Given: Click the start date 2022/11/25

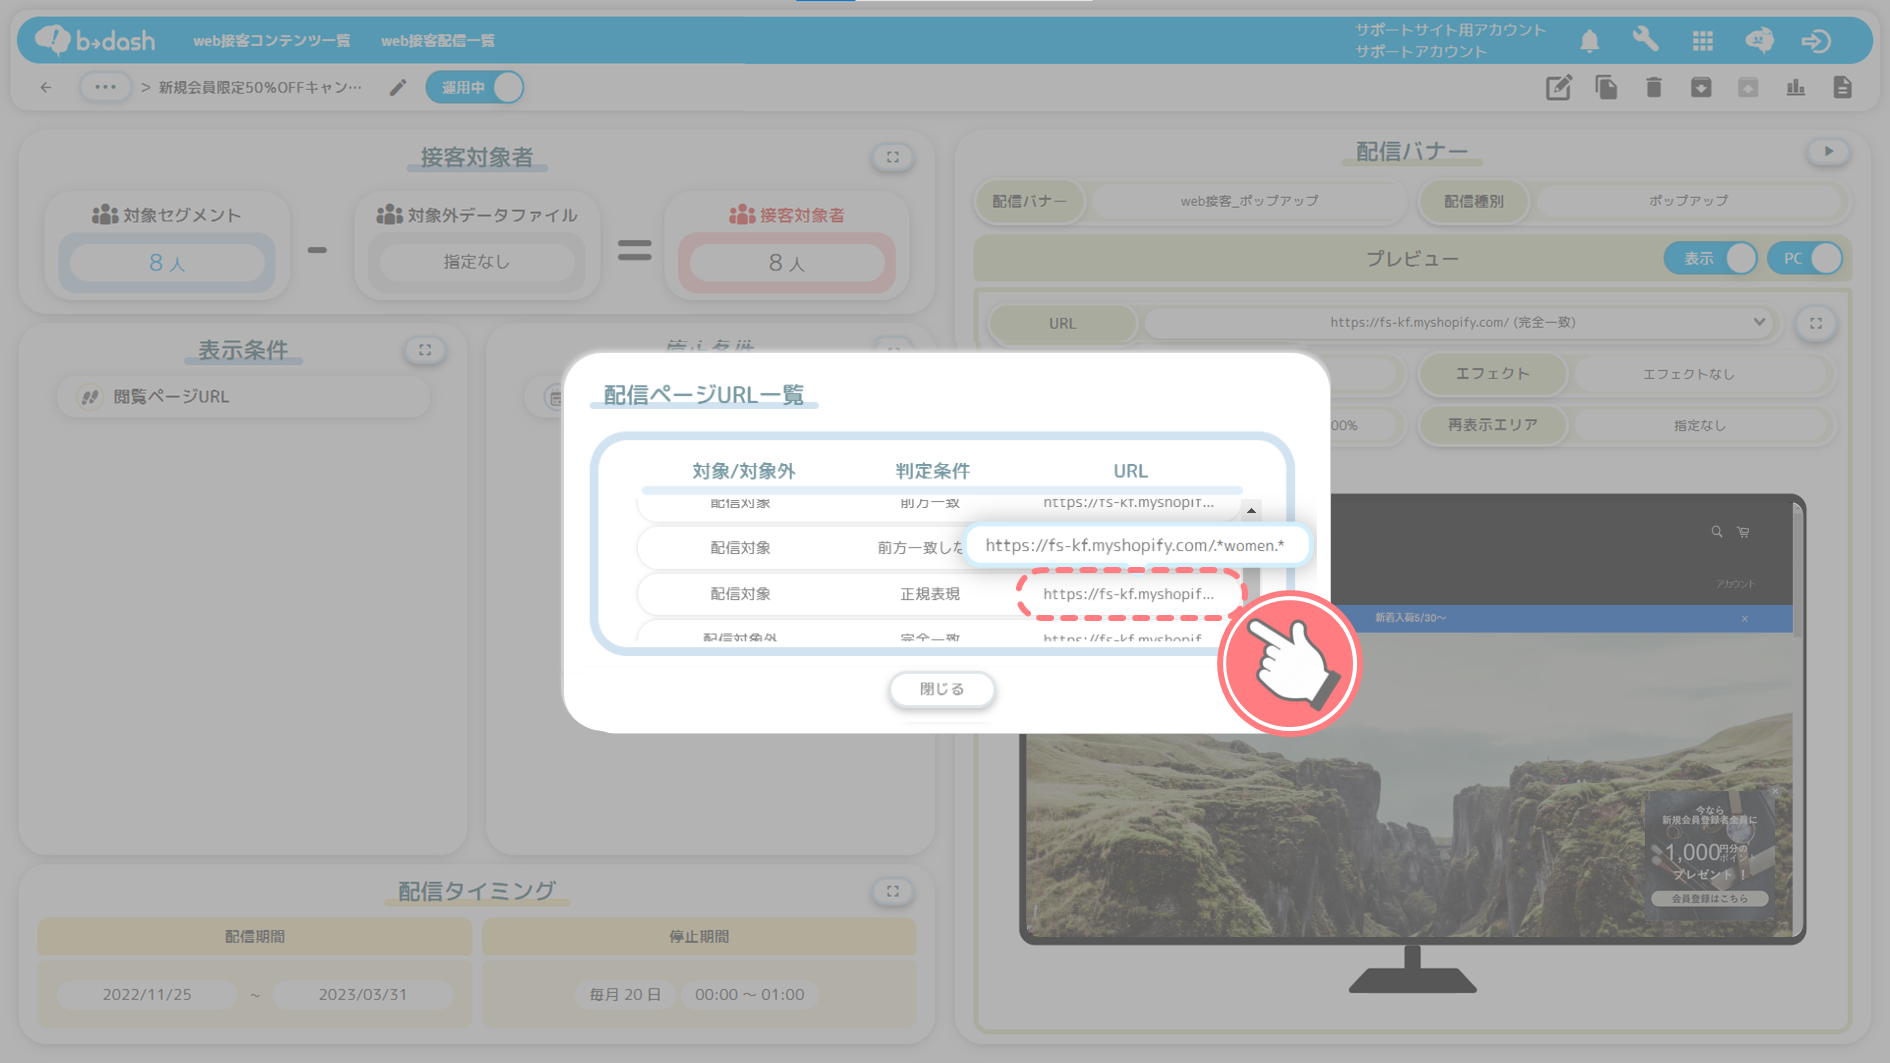Looking at the screenshot, I should pos(147,995).
